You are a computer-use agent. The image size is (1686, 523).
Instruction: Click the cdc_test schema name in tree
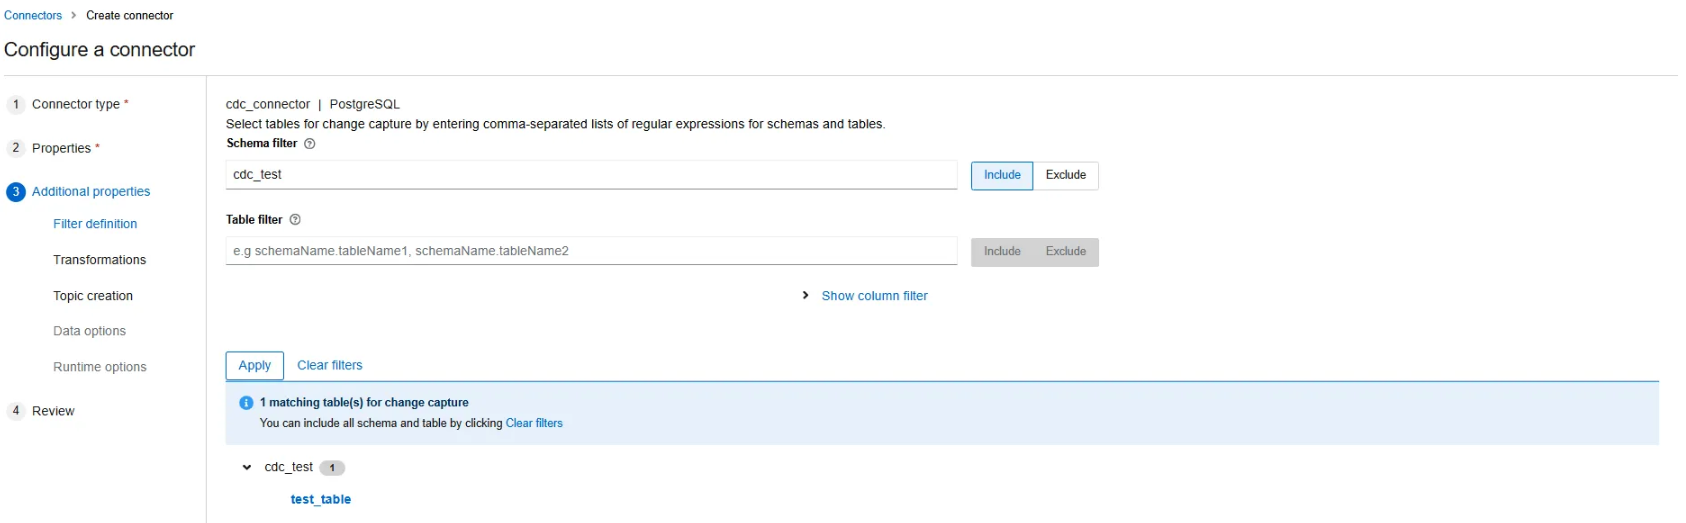(289, 467)
